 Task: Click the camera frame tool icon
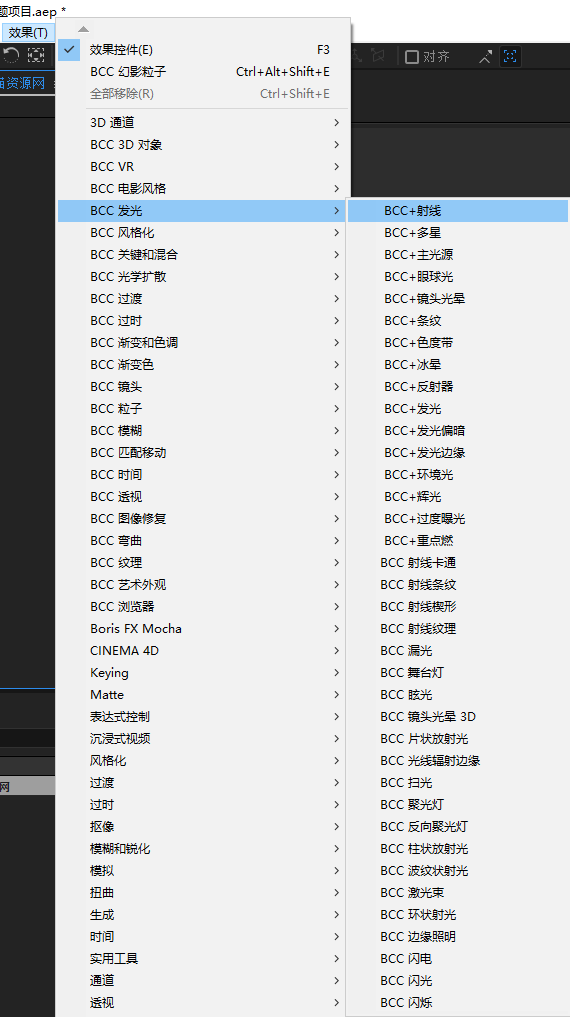click(36, 56)
